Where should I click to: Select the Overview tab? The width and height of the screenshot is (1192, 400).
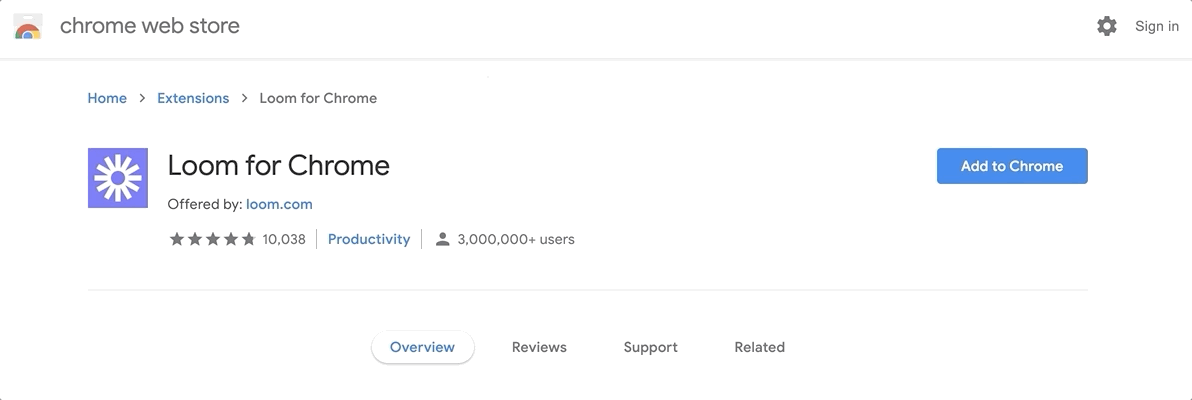[x=422, y=347]
